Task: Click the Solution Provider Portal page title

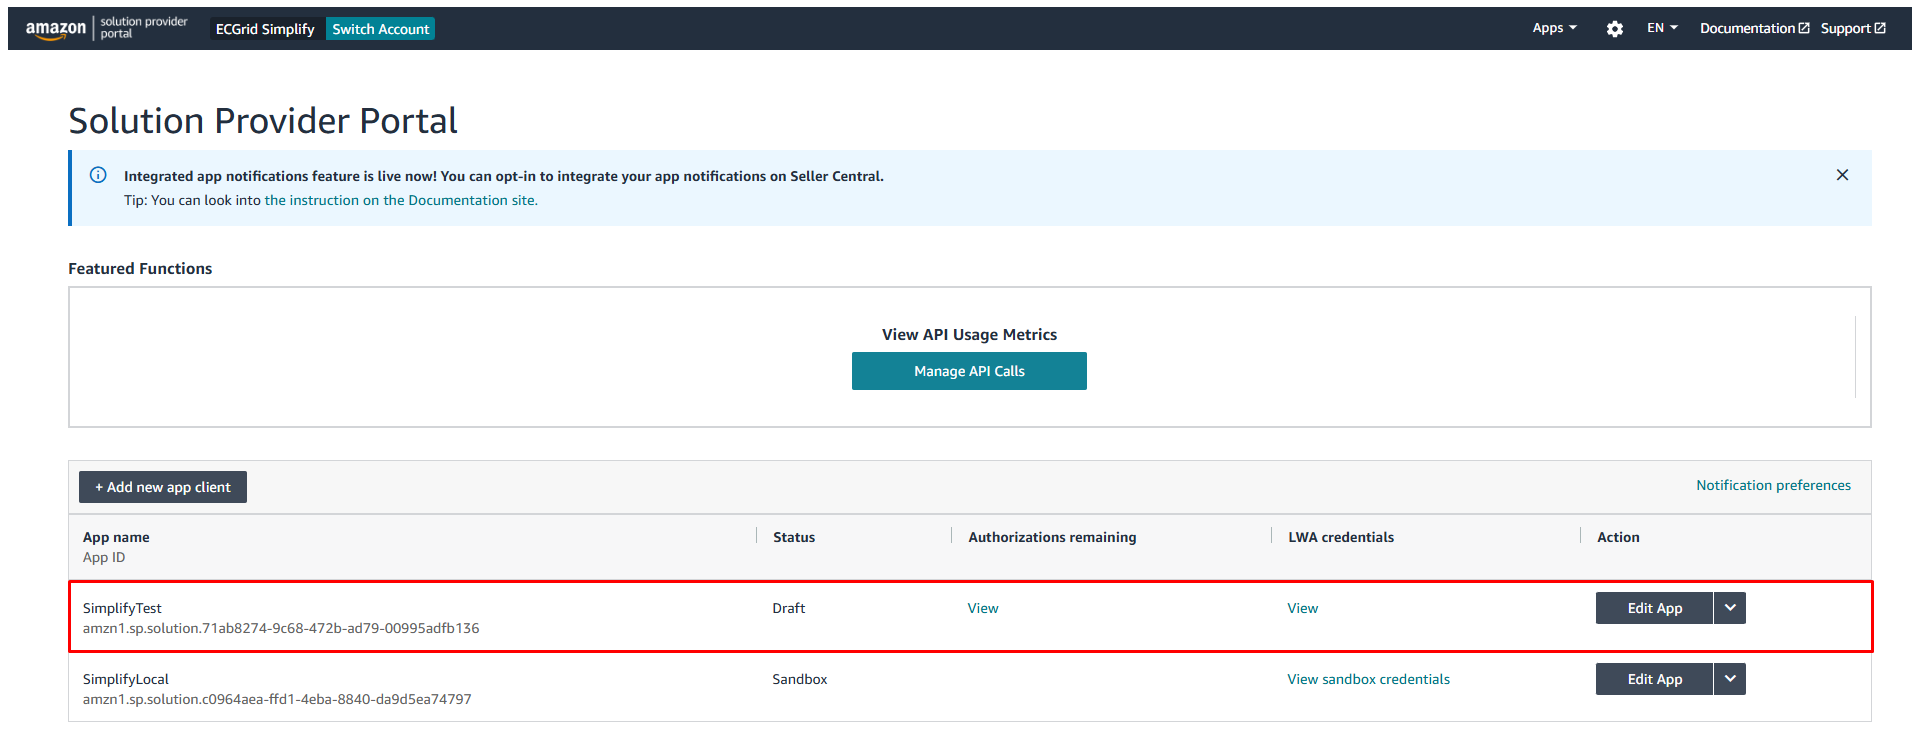Action: 263,120
